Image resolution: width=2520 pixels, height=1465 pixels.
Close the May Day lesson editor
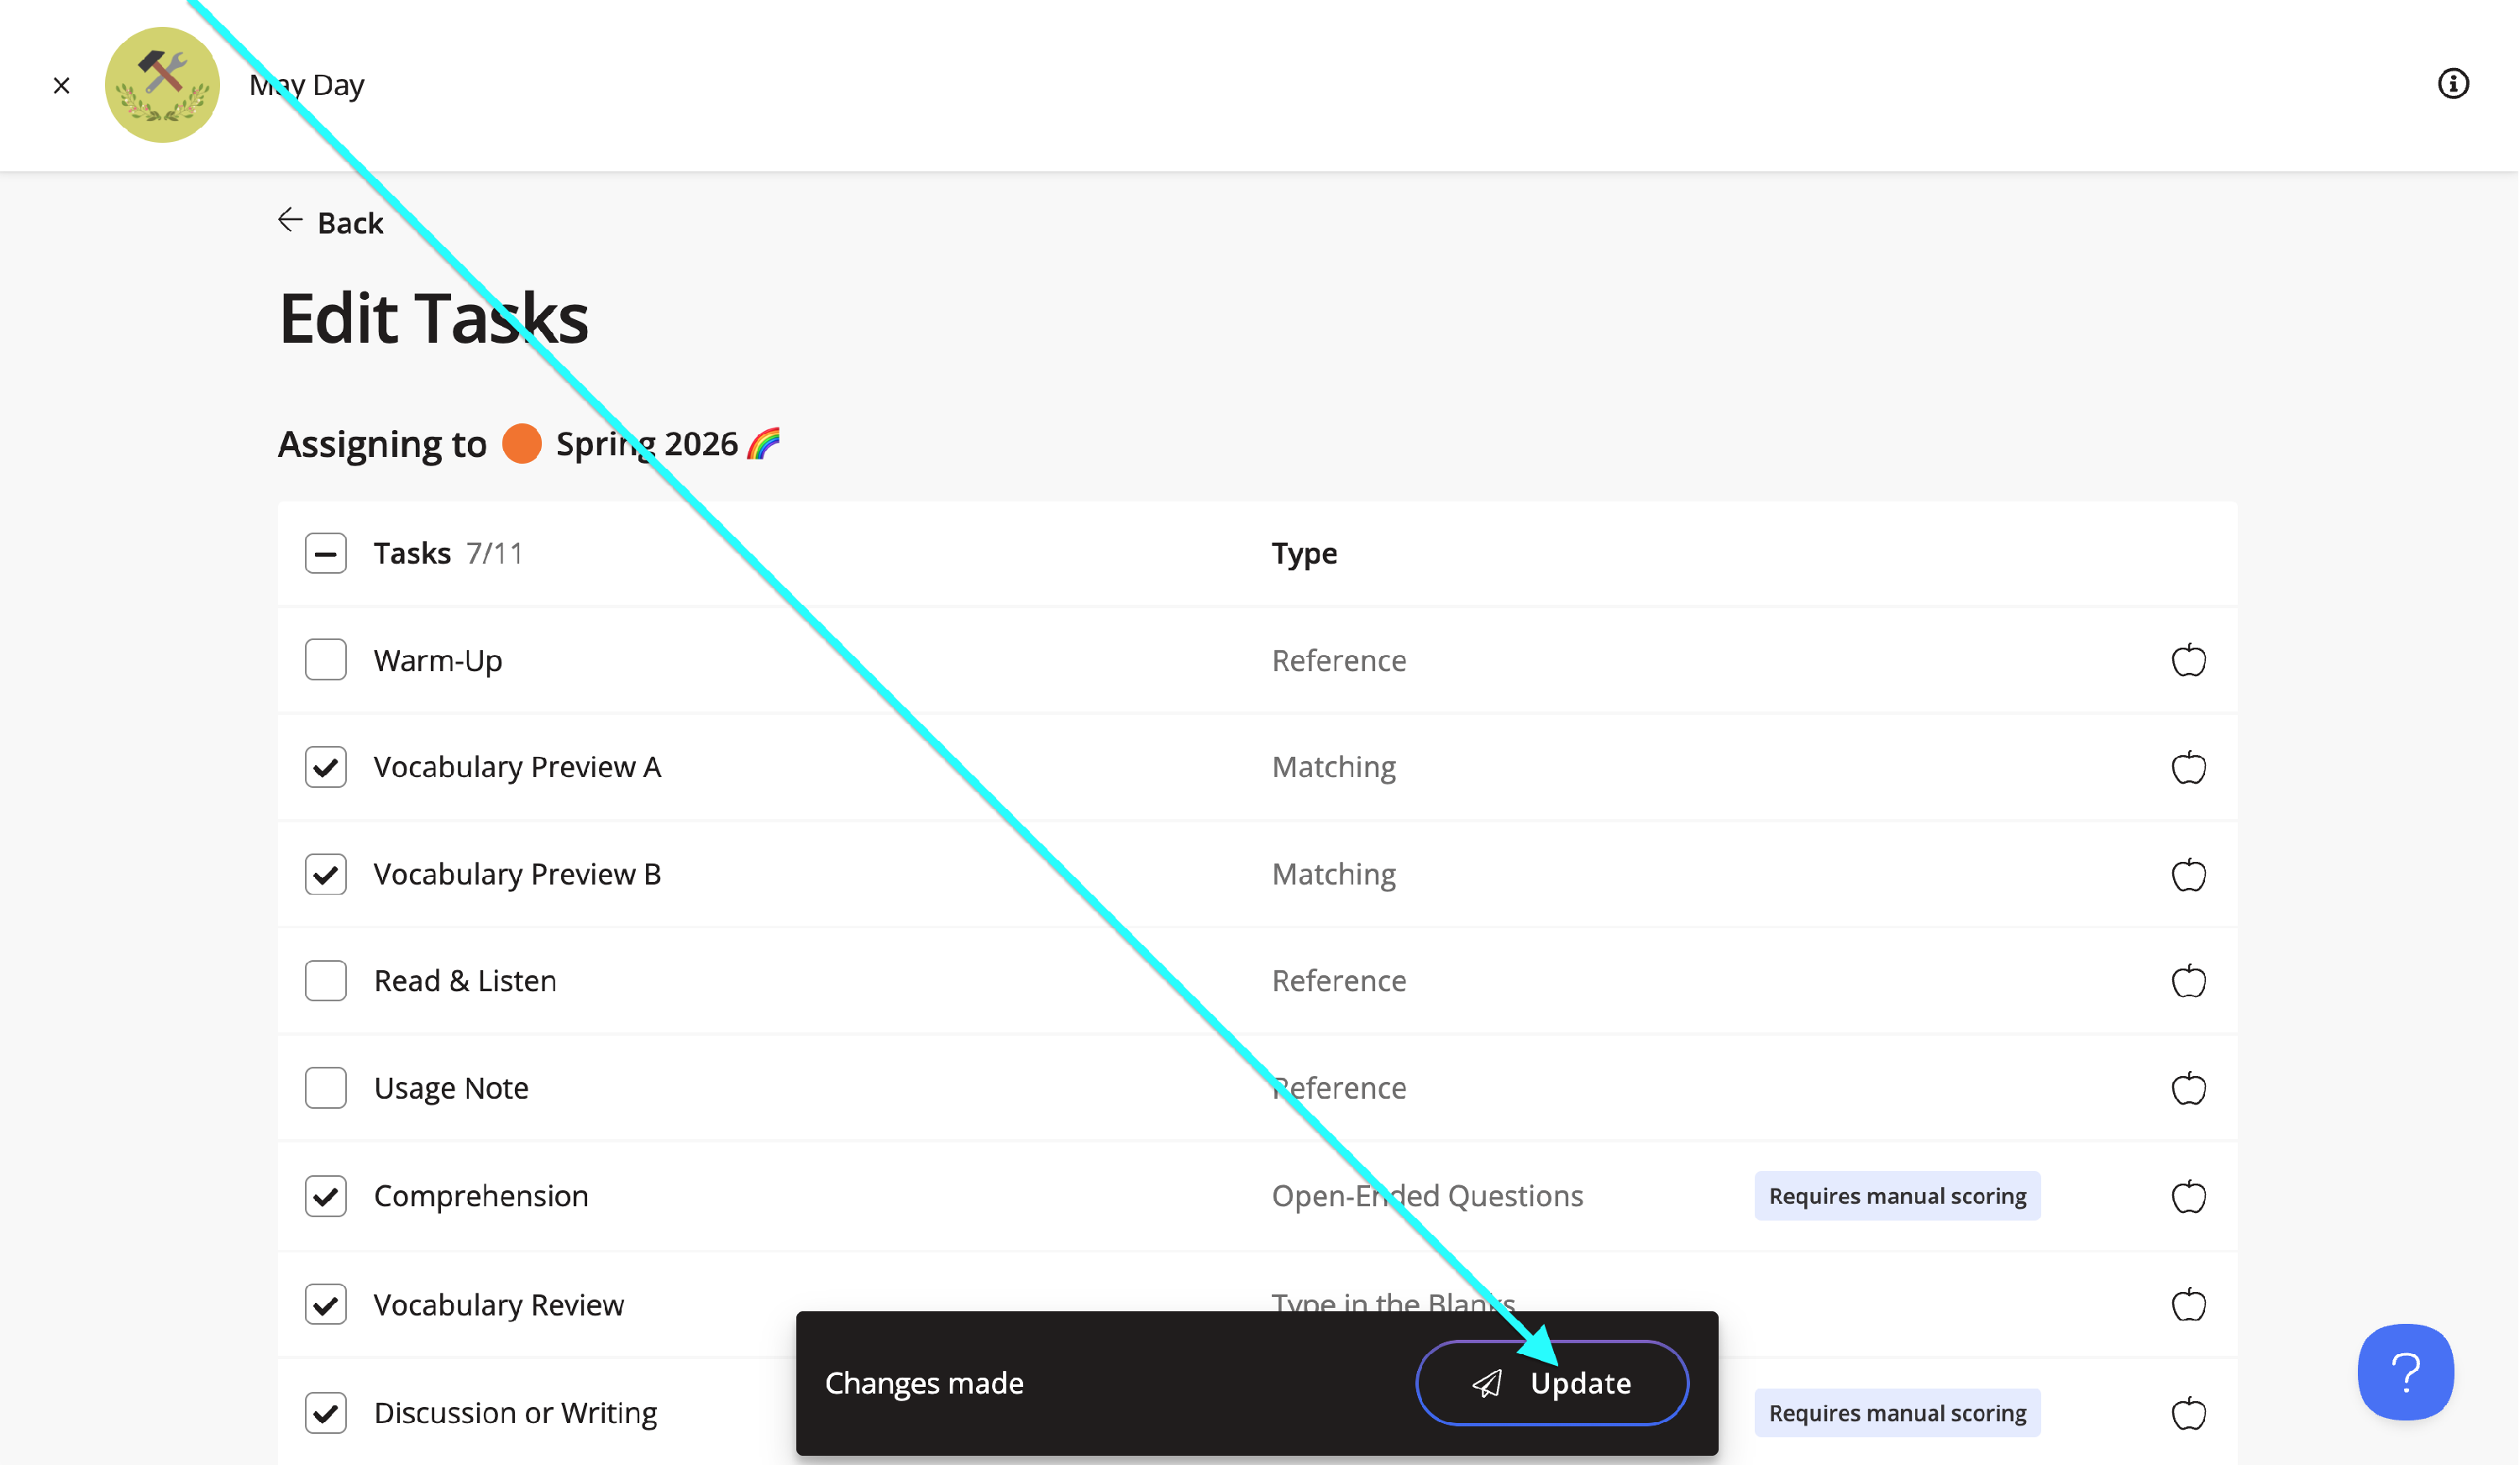pos(62,86)
